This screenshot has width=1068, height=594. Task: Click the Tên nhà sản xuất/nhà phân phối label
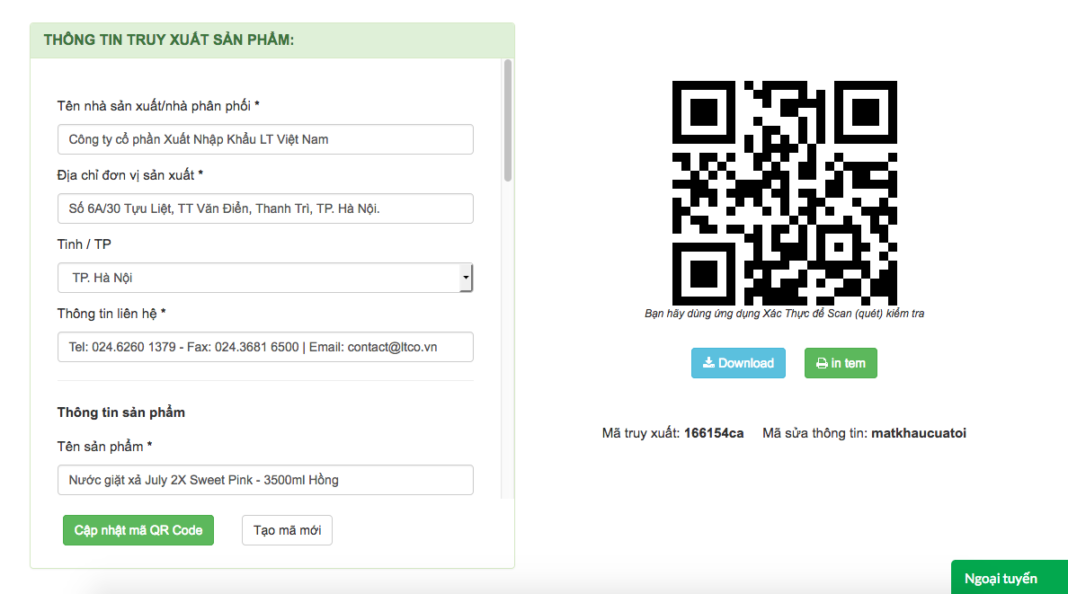pyautogui.click(x=158, y=105)
